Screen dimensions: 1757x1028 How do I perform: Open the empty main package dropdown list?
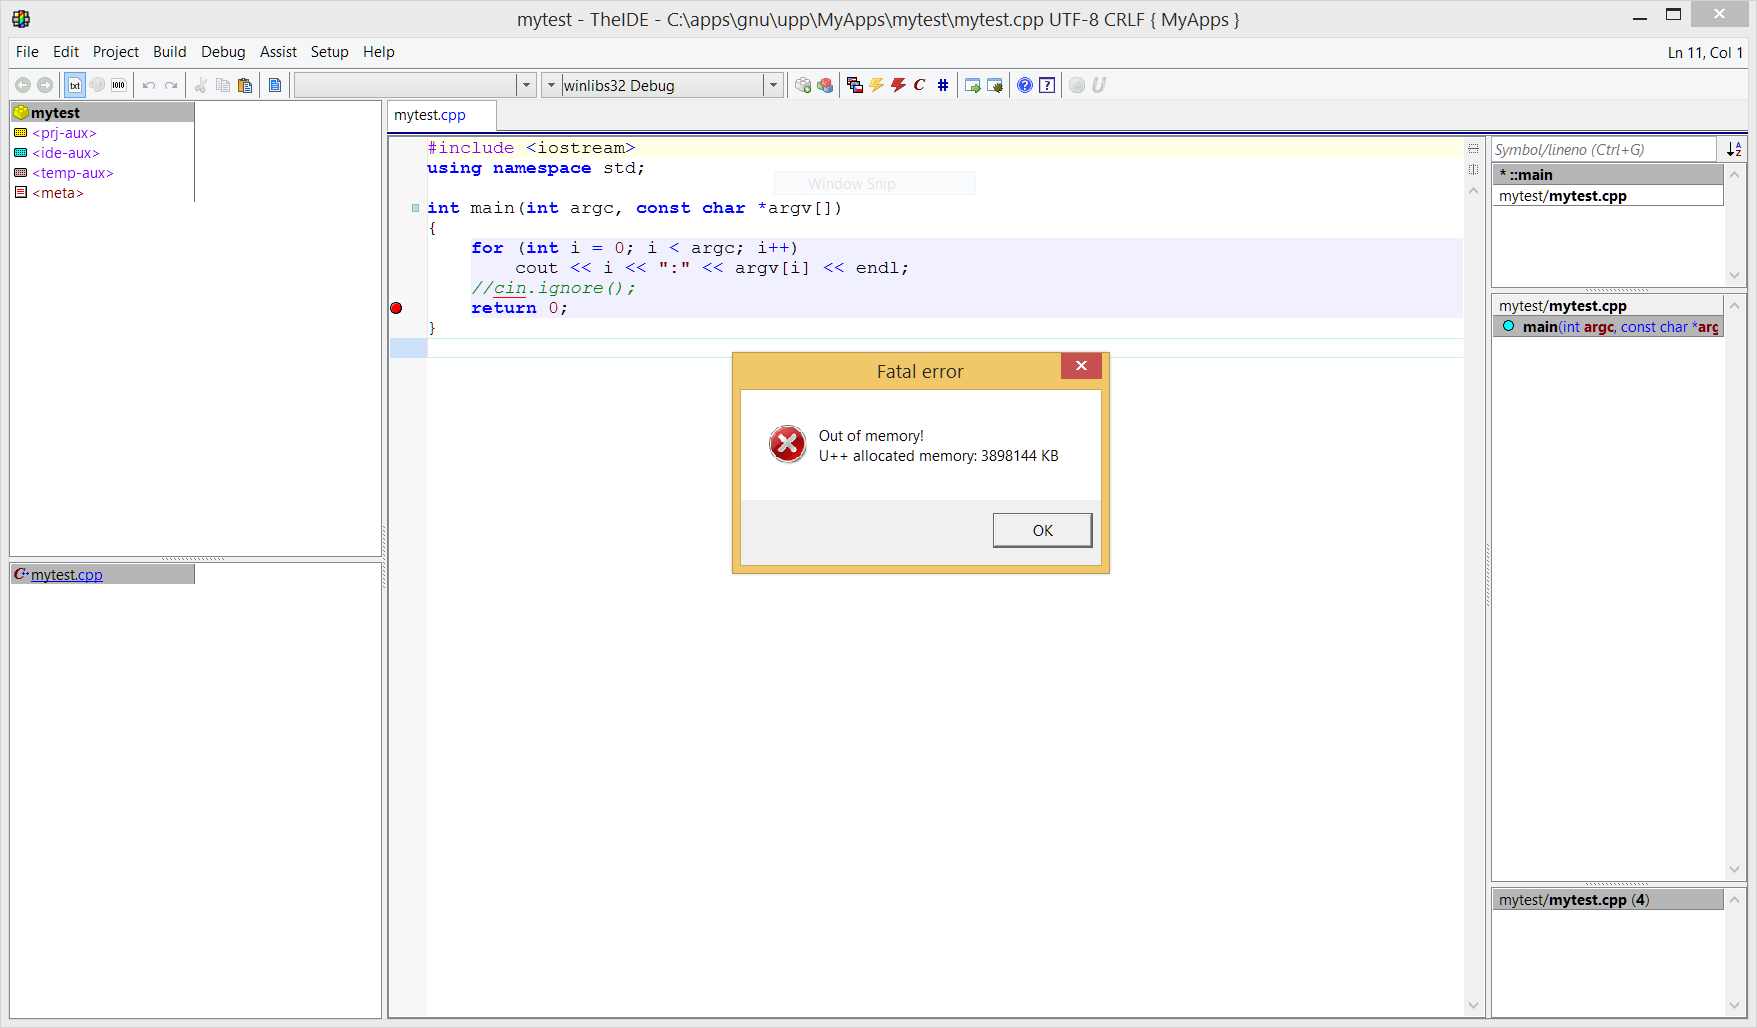pyautogui.click(x=526, y=85)
